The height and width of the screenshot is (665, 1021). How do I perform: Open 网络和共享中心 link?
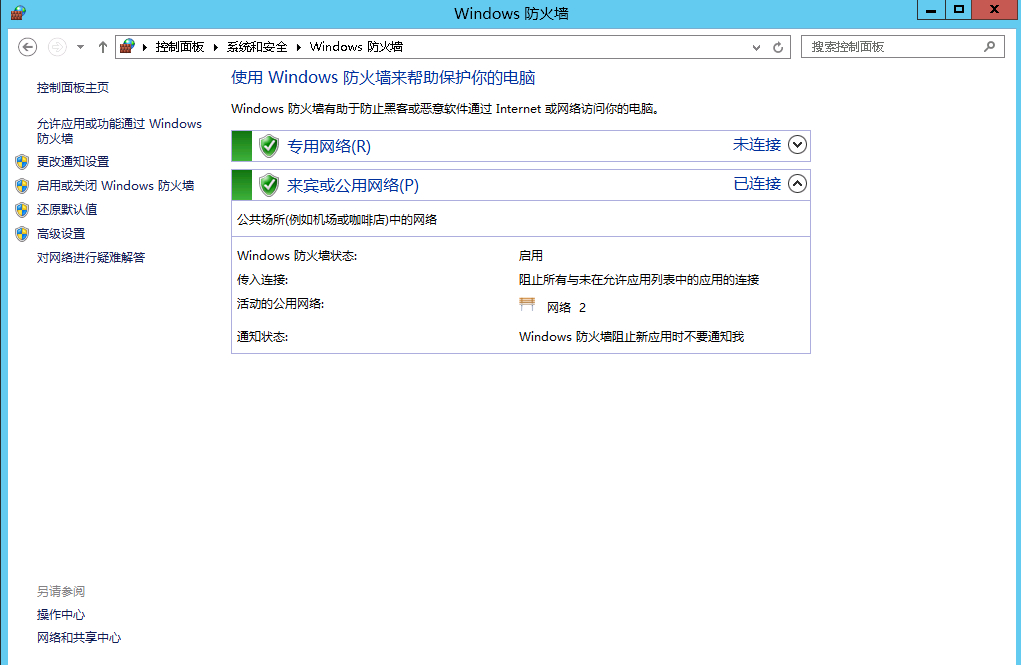tap(79, 638)
